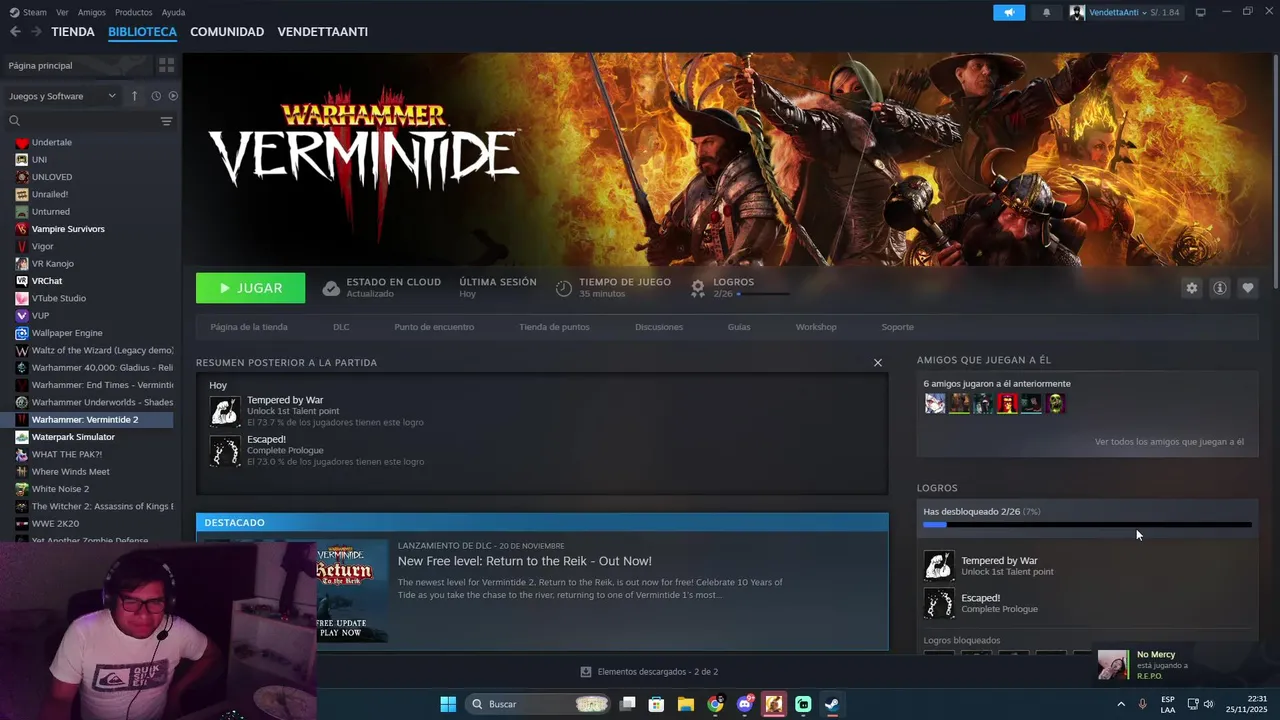Toggle recent activity clock filter

(x=156, y=96)
